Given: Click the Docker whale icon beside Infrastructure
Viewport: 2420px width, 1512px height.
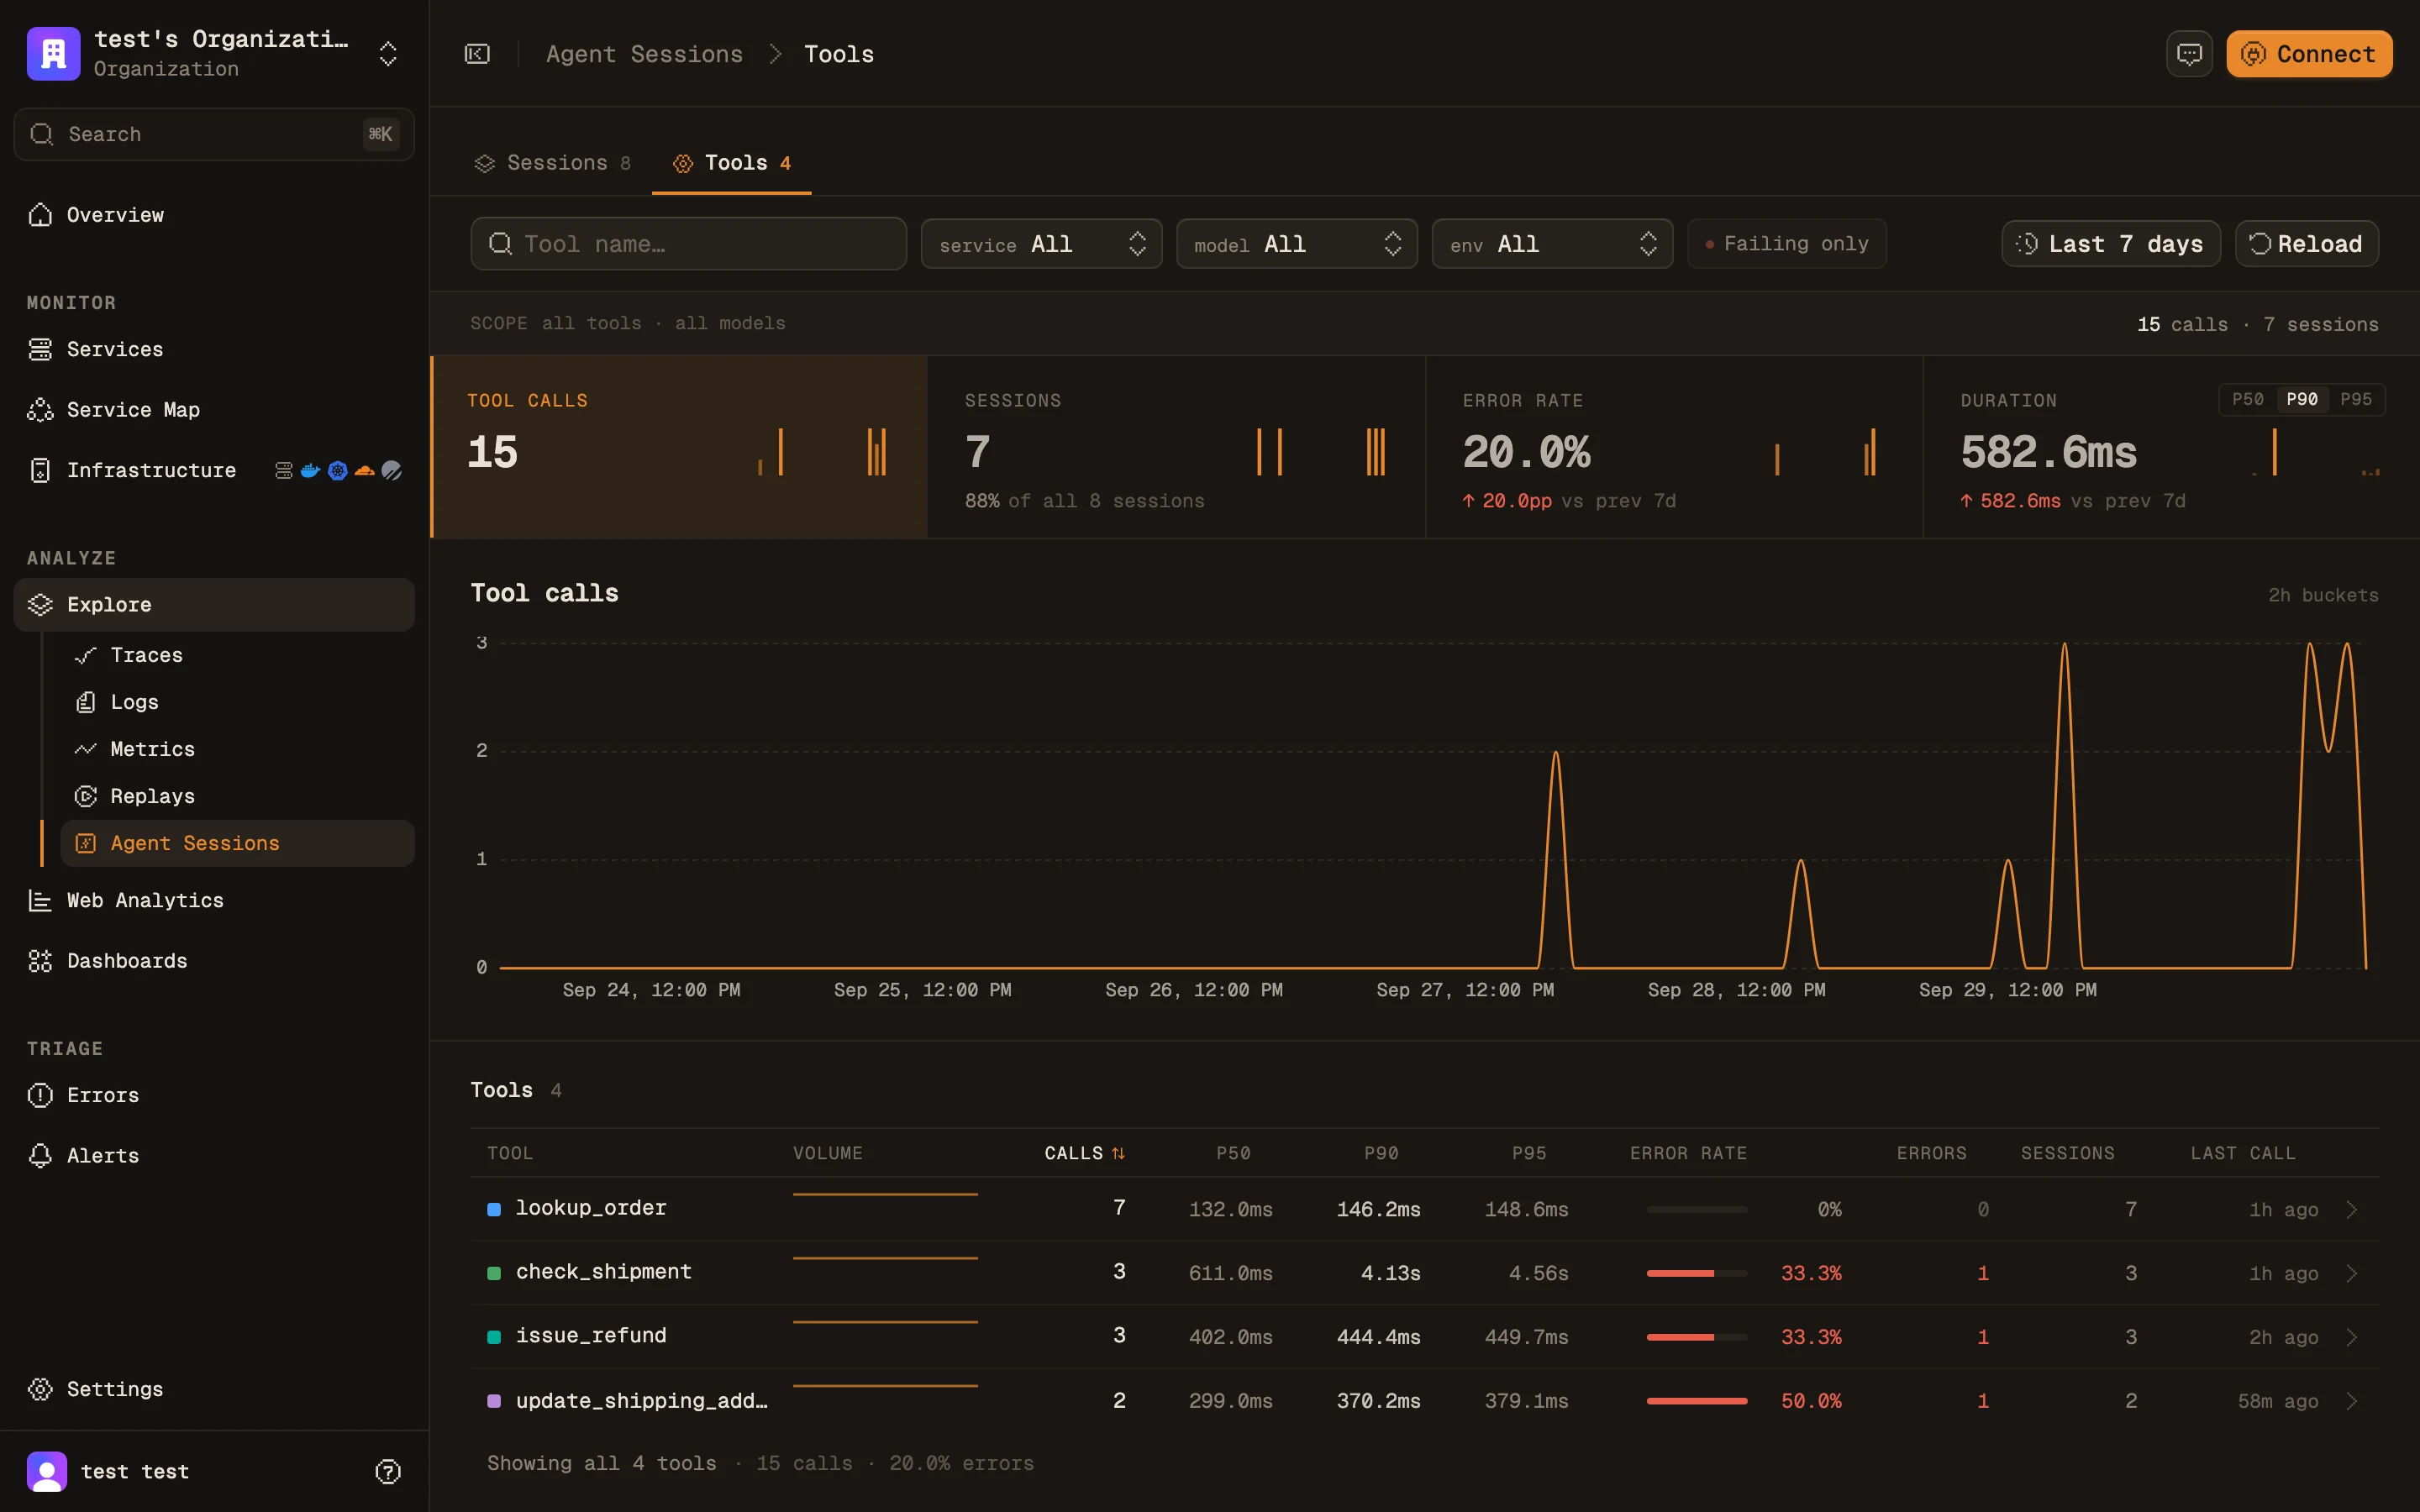Looking at the screenshot, I should click(310, 470).
